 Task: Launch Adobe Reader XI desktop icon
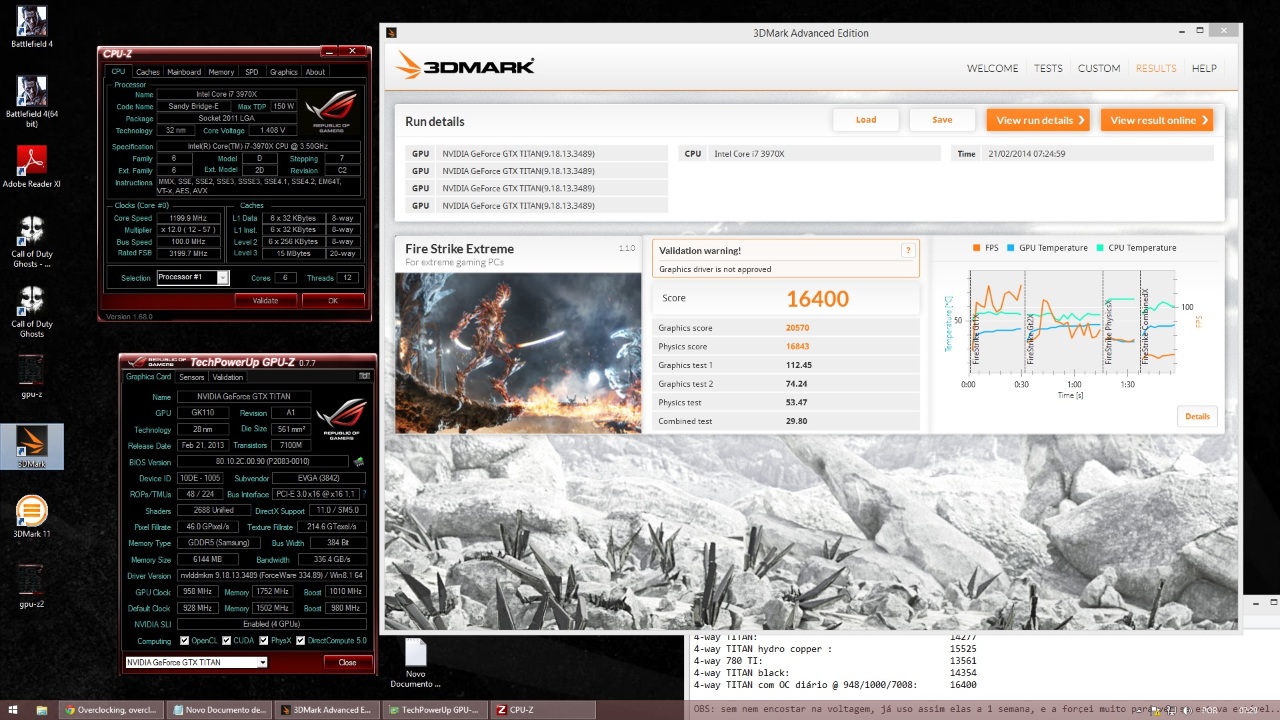[32, 166]
